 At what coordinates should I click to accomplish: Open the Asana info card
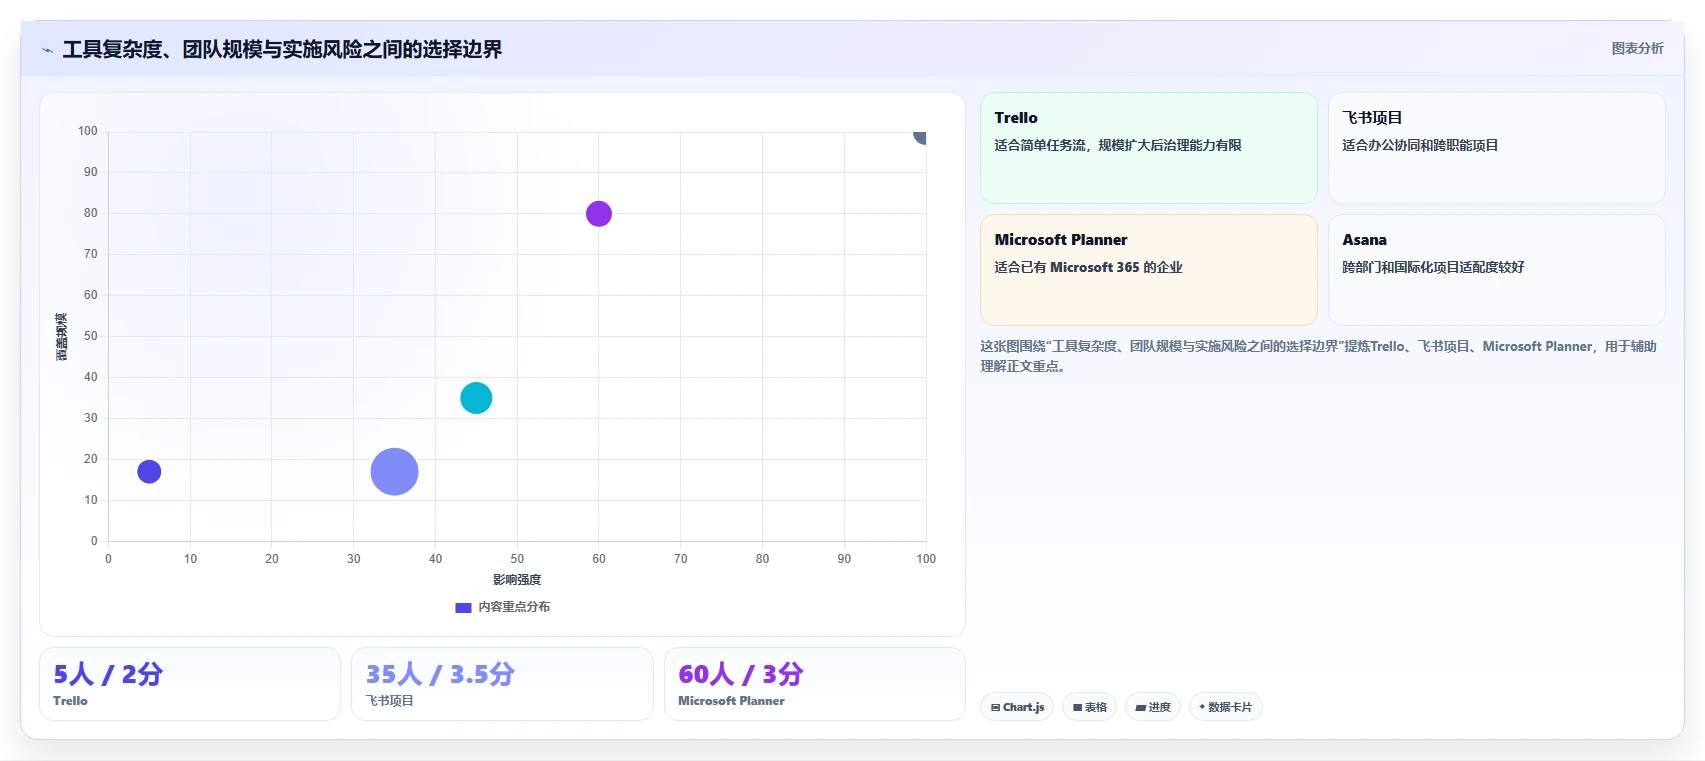click(x=1496, y=270)
